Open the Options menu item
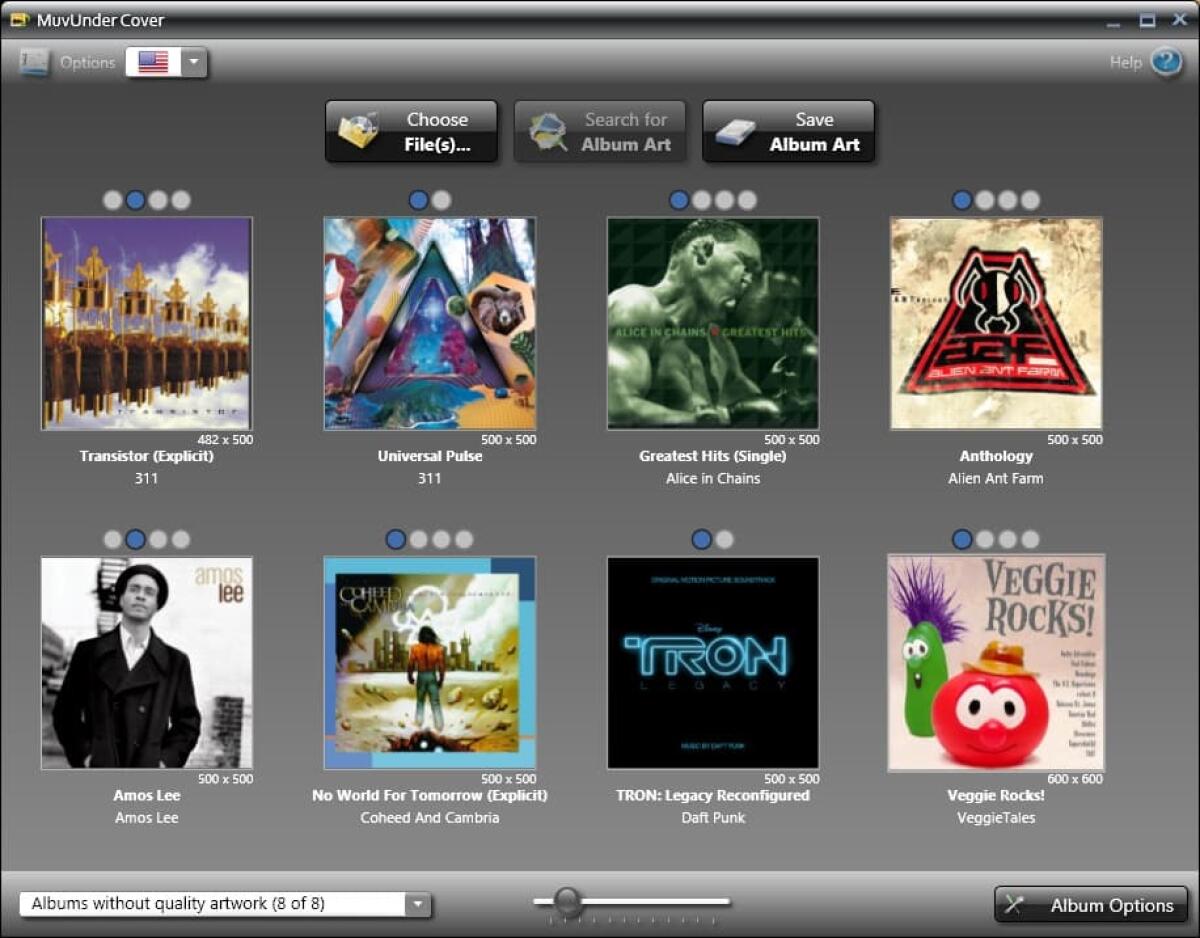This screenshot has height=938, width=1200. tap(87, 62)
